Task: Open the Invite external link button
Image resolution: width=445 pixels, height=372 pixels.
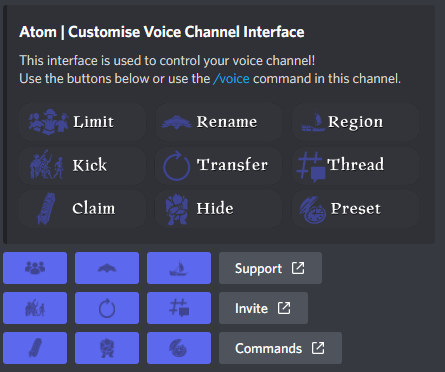Action: [263, 308]
